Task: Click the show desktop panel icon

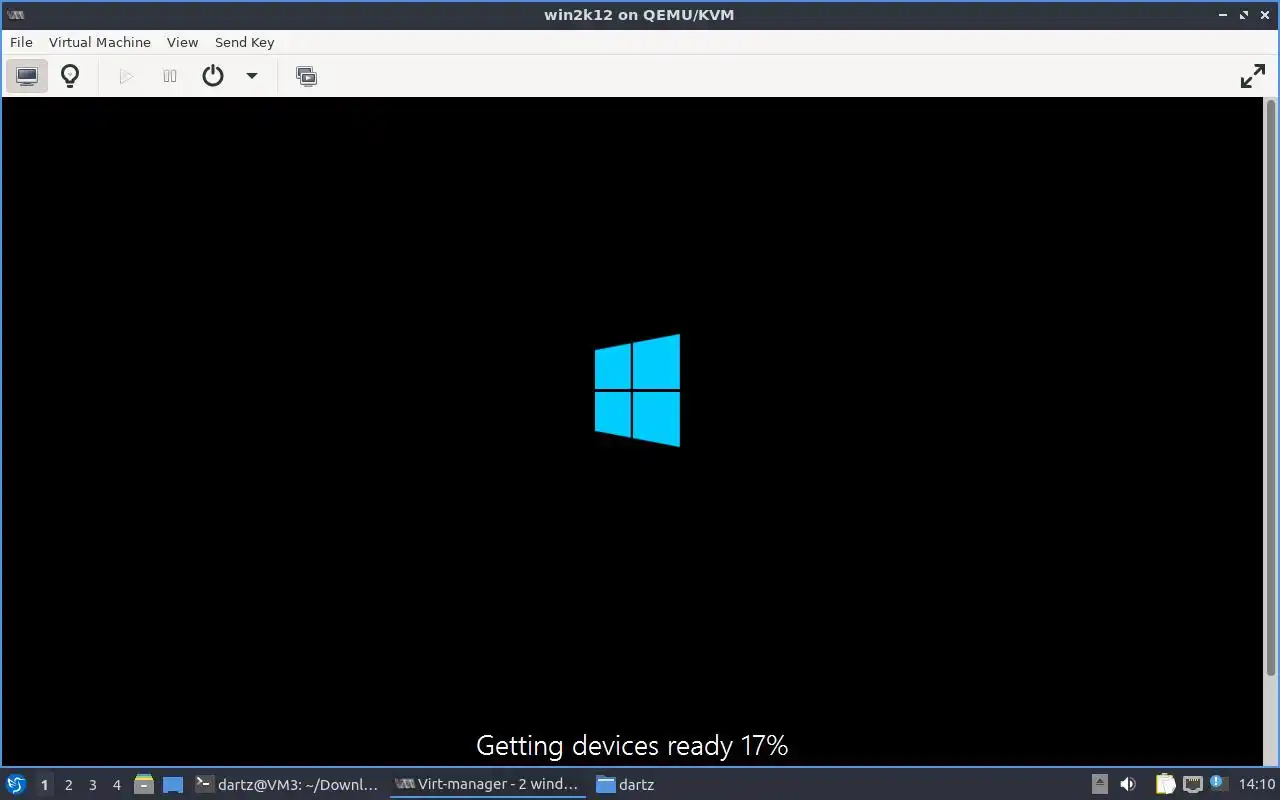Action: click(173, 784)
